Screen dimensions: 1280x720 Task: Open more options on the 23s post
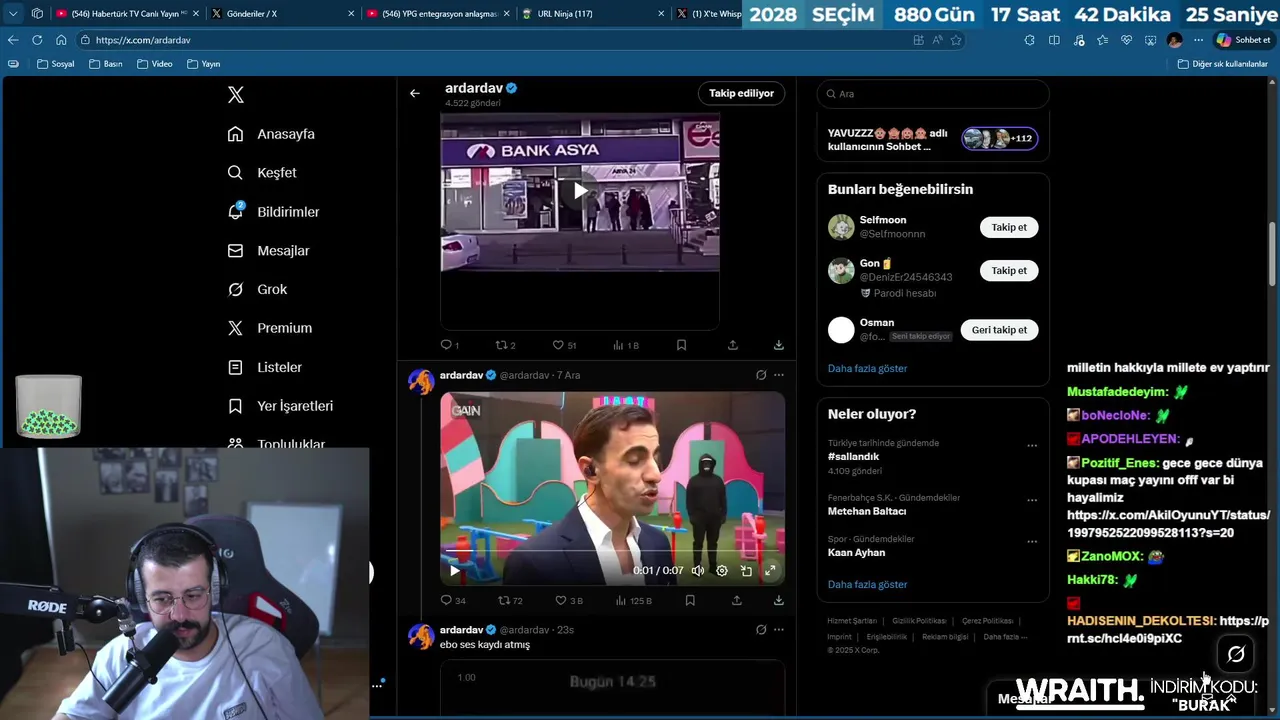tap(779, 630)
